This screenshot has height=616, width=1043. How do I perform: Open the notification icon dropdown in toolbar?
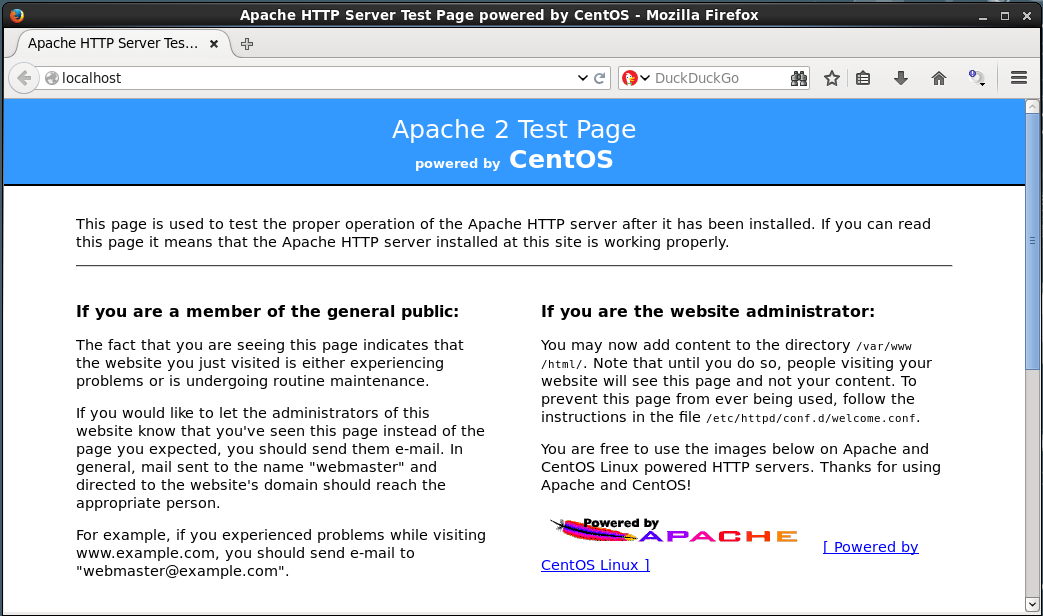(x=977, y=78)
